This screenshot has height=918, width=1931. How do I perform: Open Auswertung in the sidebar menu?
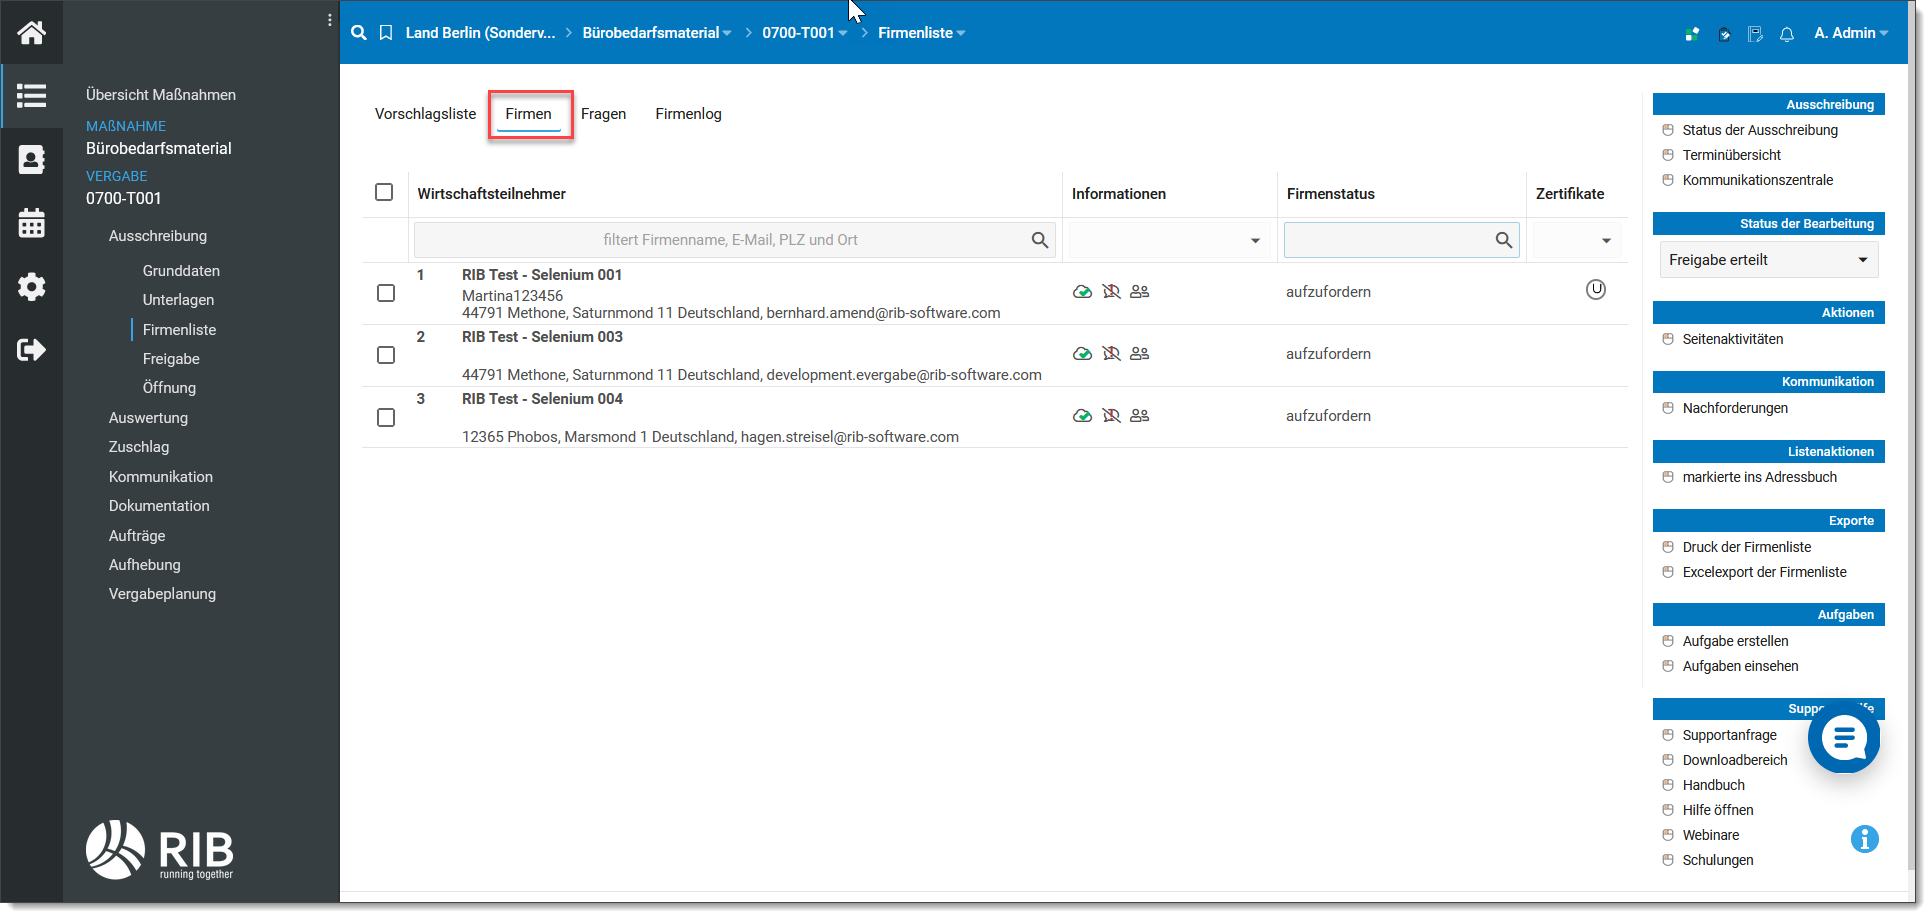pyautogui.click(x=148, y=418)
